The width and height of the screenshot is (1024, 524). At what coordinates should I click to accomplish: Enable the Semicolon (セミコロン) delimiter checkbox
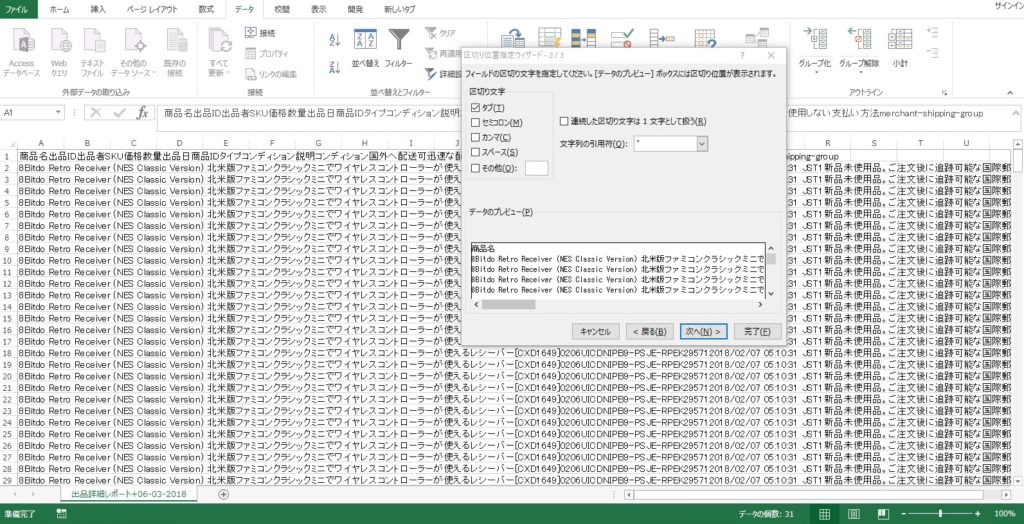[x=475, y=123]
